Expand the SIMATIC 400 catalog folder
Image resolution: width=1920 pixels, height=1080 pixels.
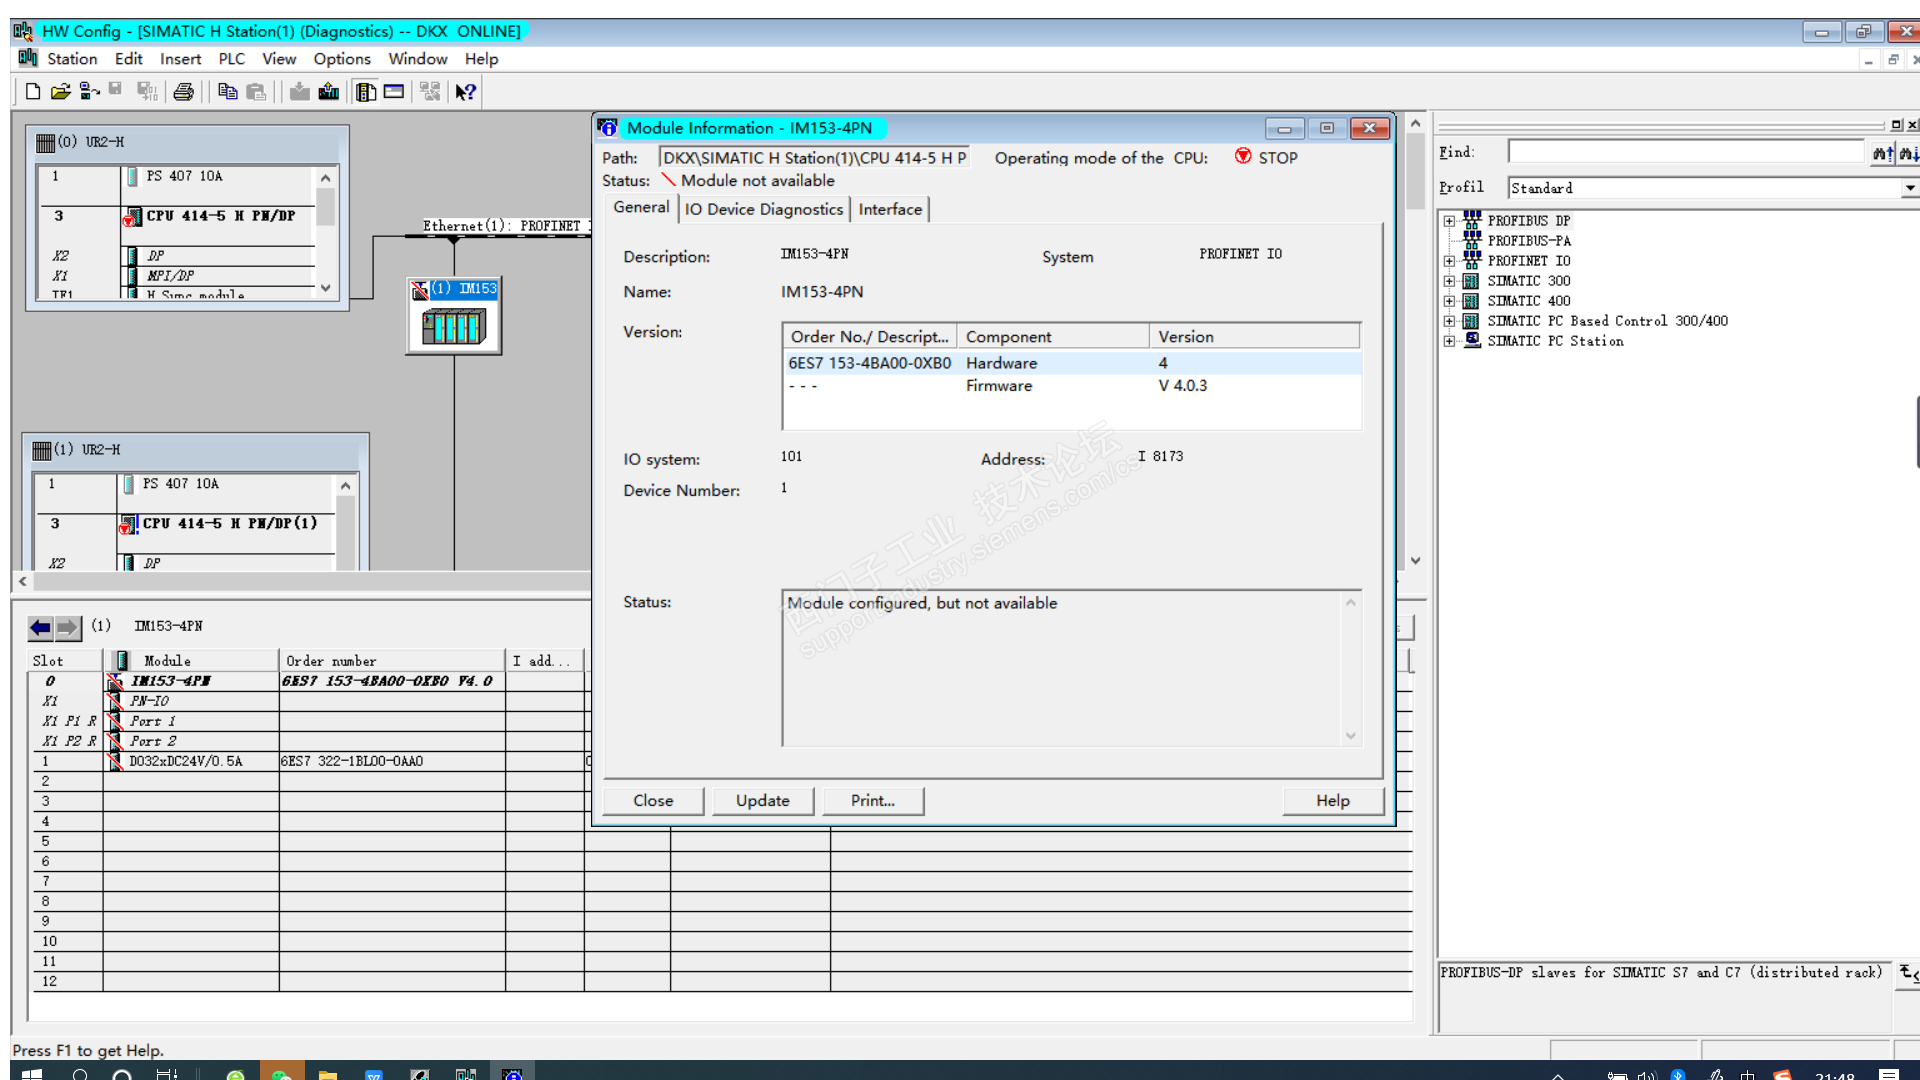[1449, 301]
